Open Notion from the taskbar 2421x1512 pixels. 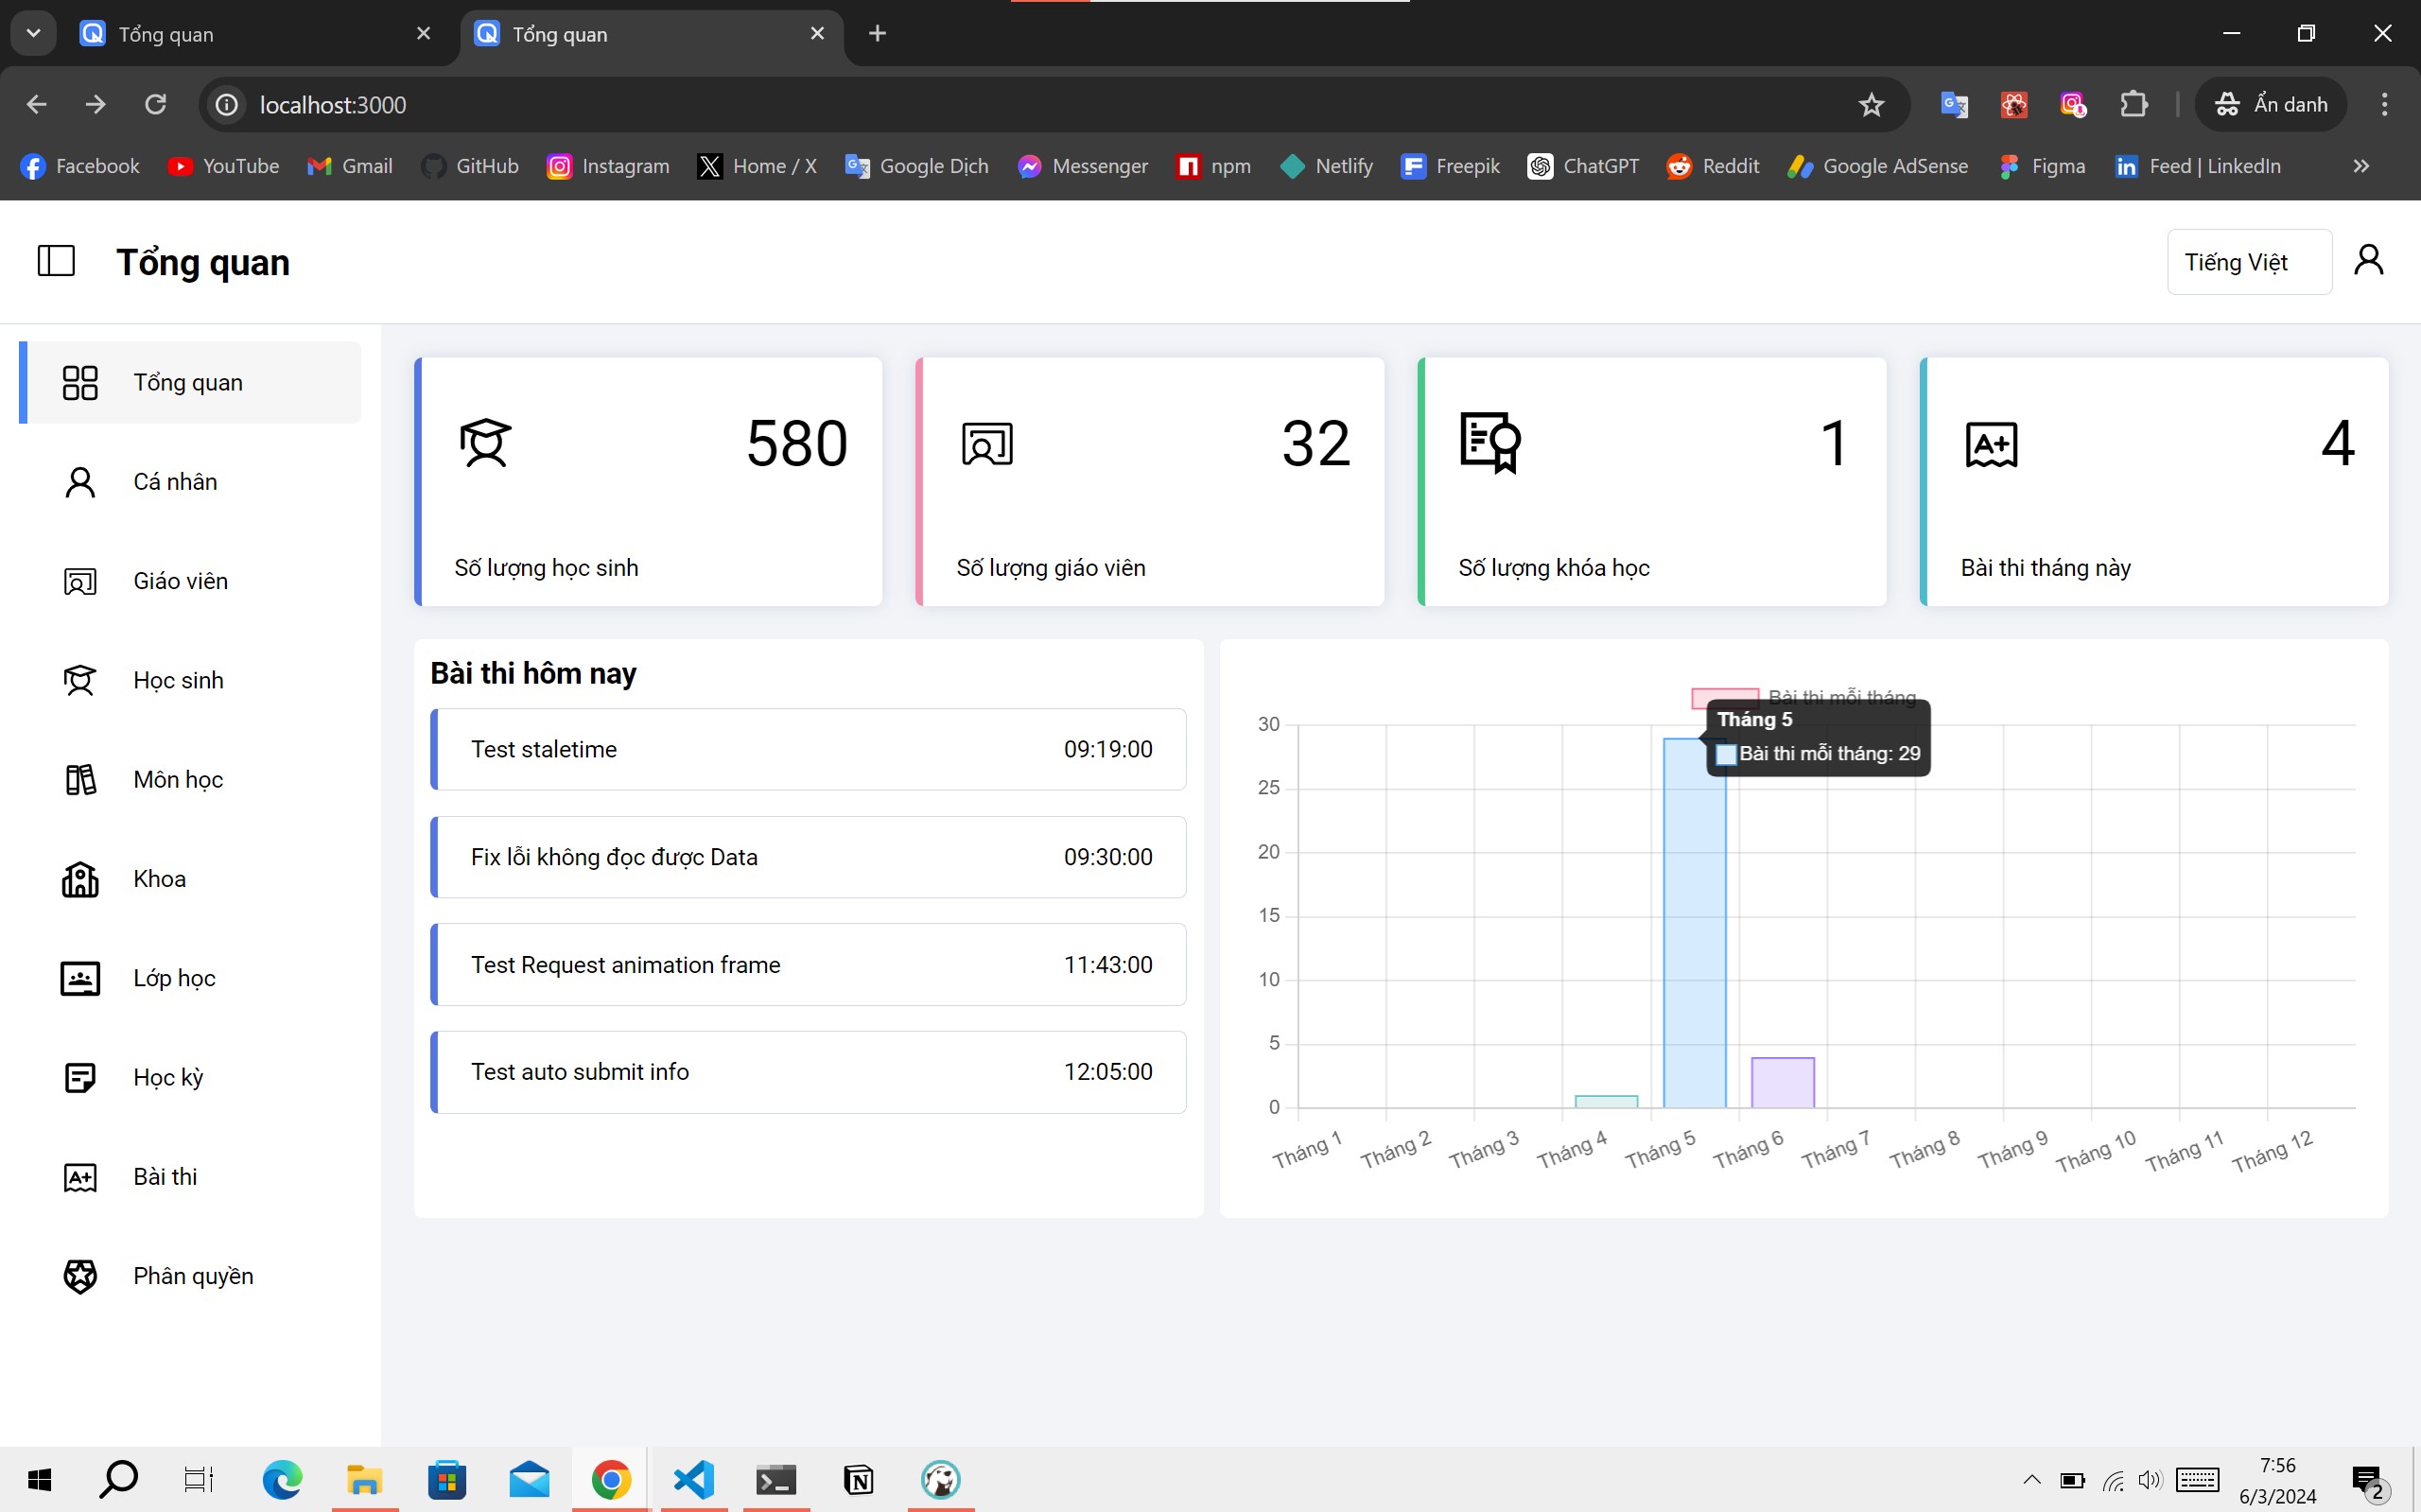(x=858, y=1479)
